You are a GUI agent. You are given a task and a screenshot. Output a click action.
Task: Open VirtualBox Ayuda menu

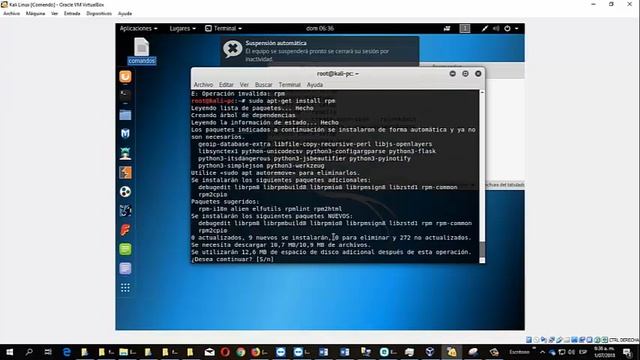(125, 13)
